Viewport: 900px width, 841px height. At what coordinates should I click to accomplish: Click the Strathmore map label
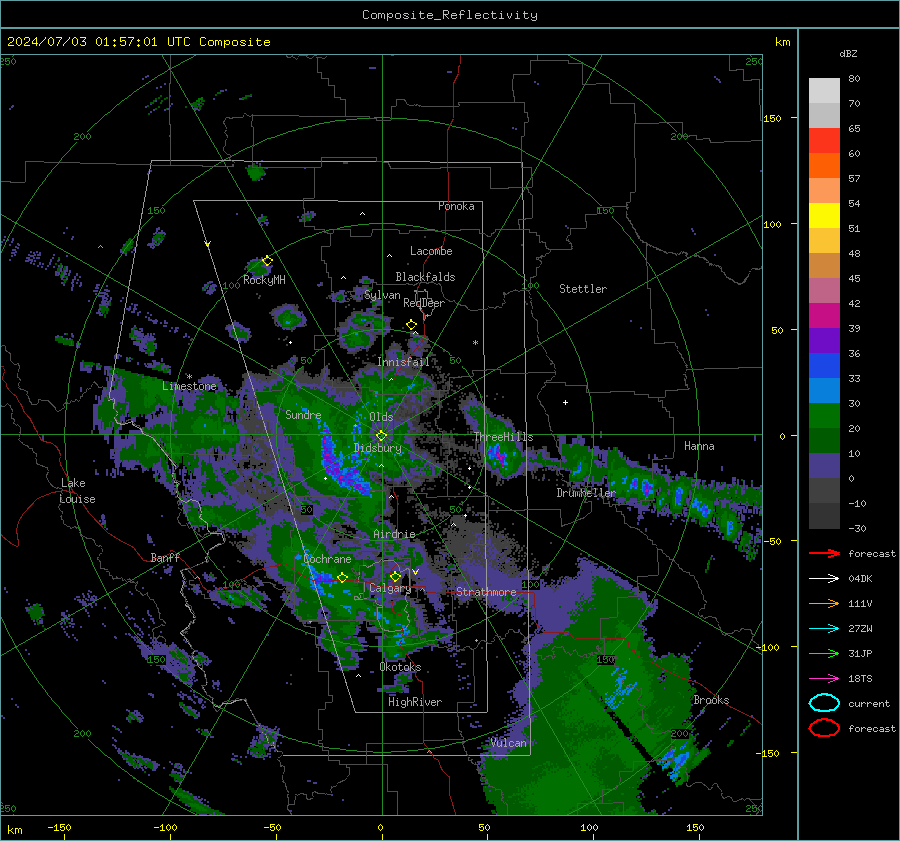point(486,591)
